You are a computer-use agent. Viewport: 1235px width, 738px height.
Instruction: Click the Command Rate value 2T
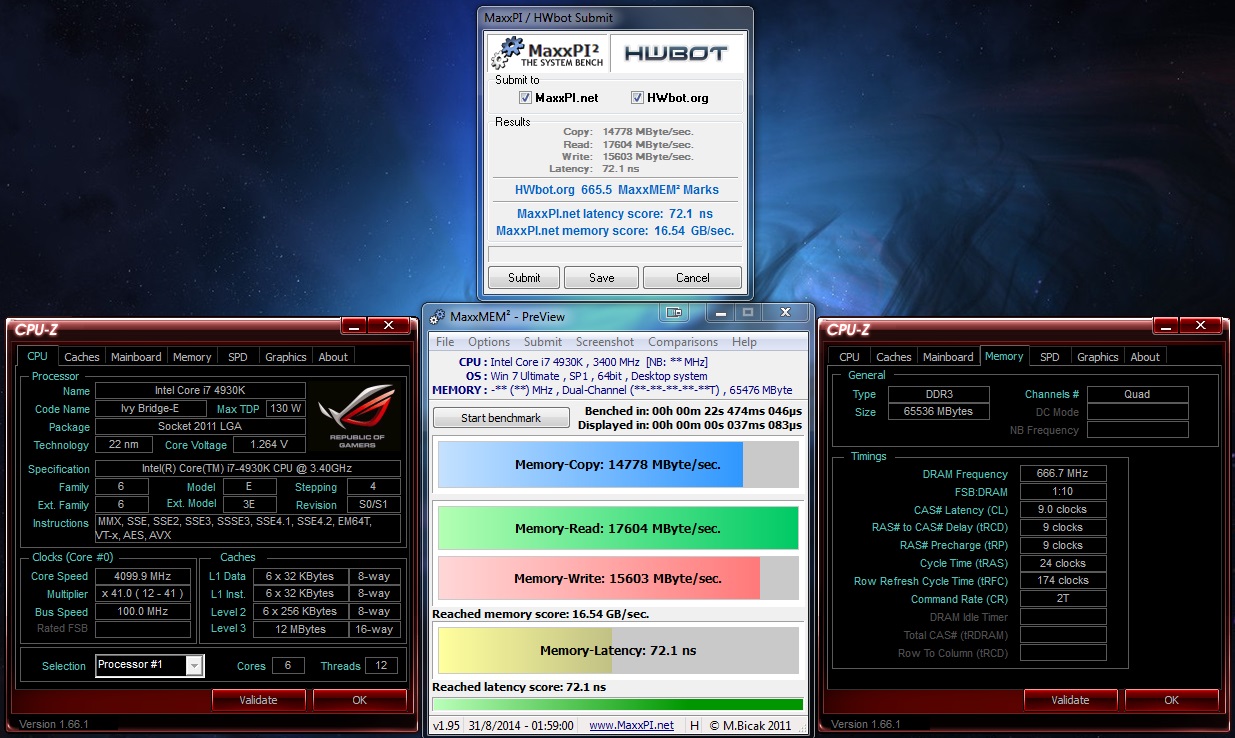pyautogui.click(x=1063, y=599)
